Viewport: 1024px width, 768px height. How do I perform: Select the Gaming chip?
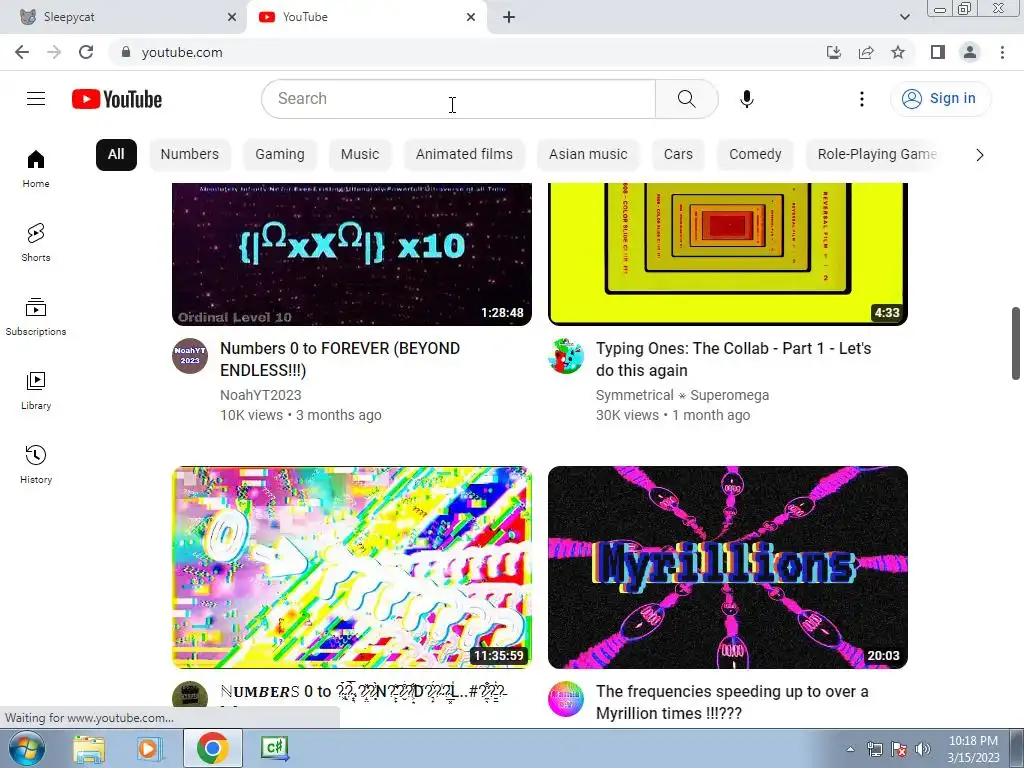pos(280,155)
